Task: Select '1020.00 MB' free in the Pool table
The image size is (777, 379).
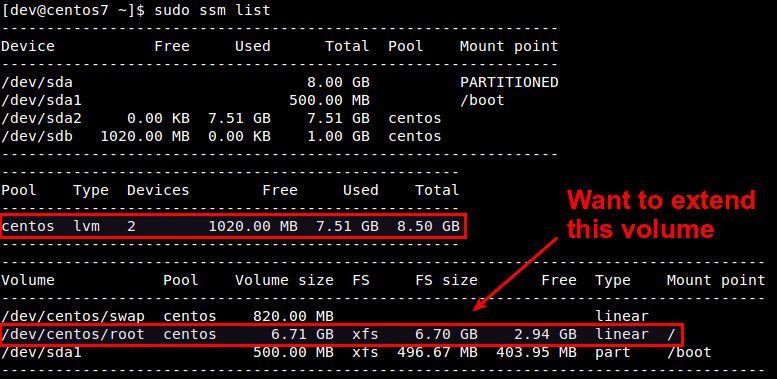Action: 253,226
